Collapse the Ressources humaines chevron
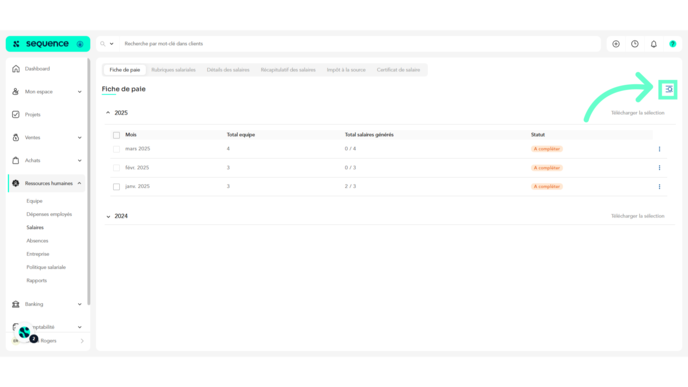Viewport: 688px width, 387px height. click(79, 183)
